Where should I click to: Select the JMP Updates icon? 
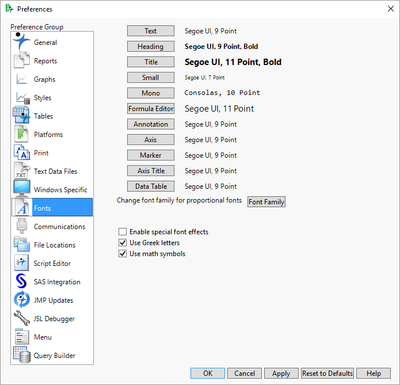tap(22, 300)
